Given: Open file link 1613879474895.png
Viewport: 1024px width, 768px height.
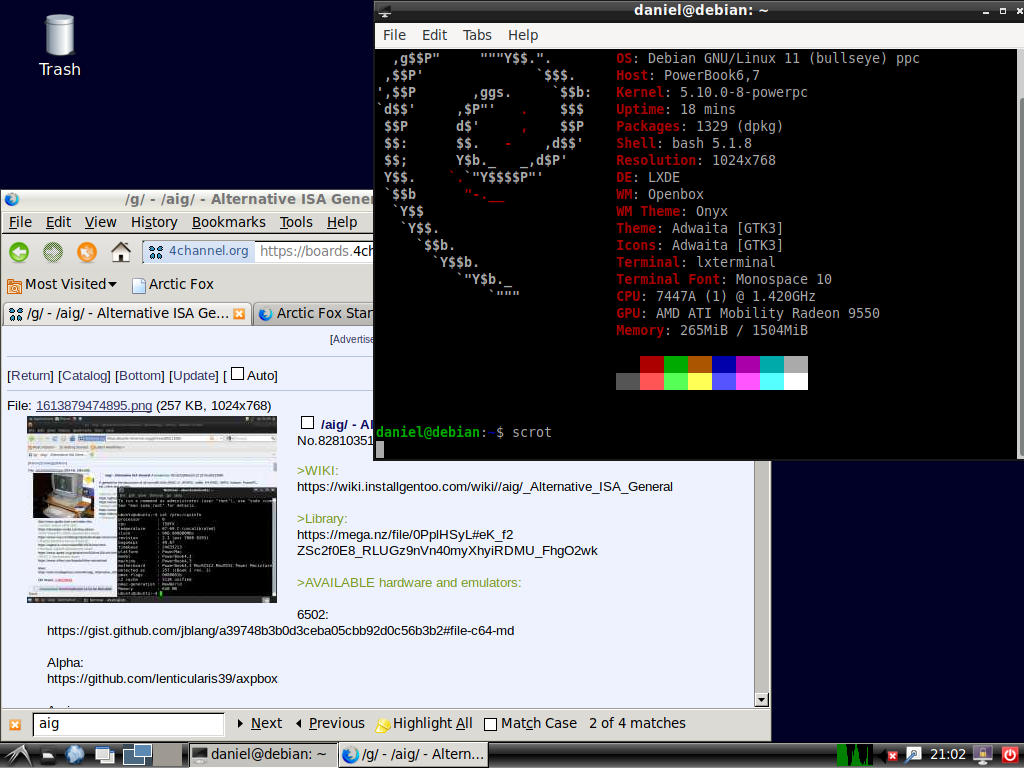Looking at the screenshot, I should pos(94,406).
